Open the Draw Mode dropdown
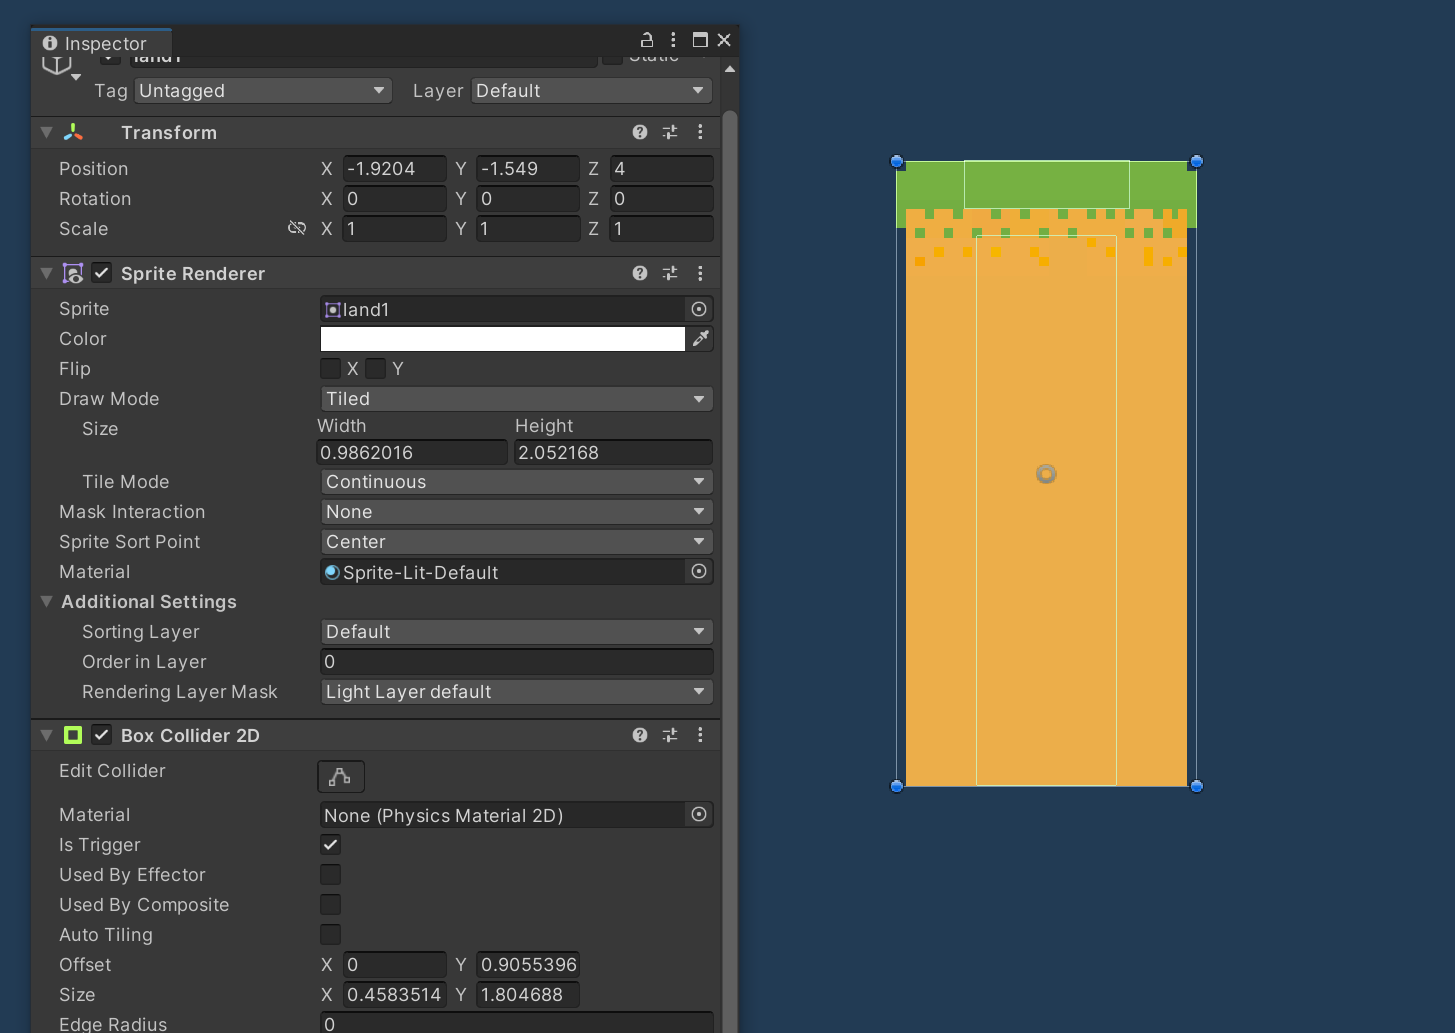The height and width of the screenshot is (1033, 1455). (516, 398)
